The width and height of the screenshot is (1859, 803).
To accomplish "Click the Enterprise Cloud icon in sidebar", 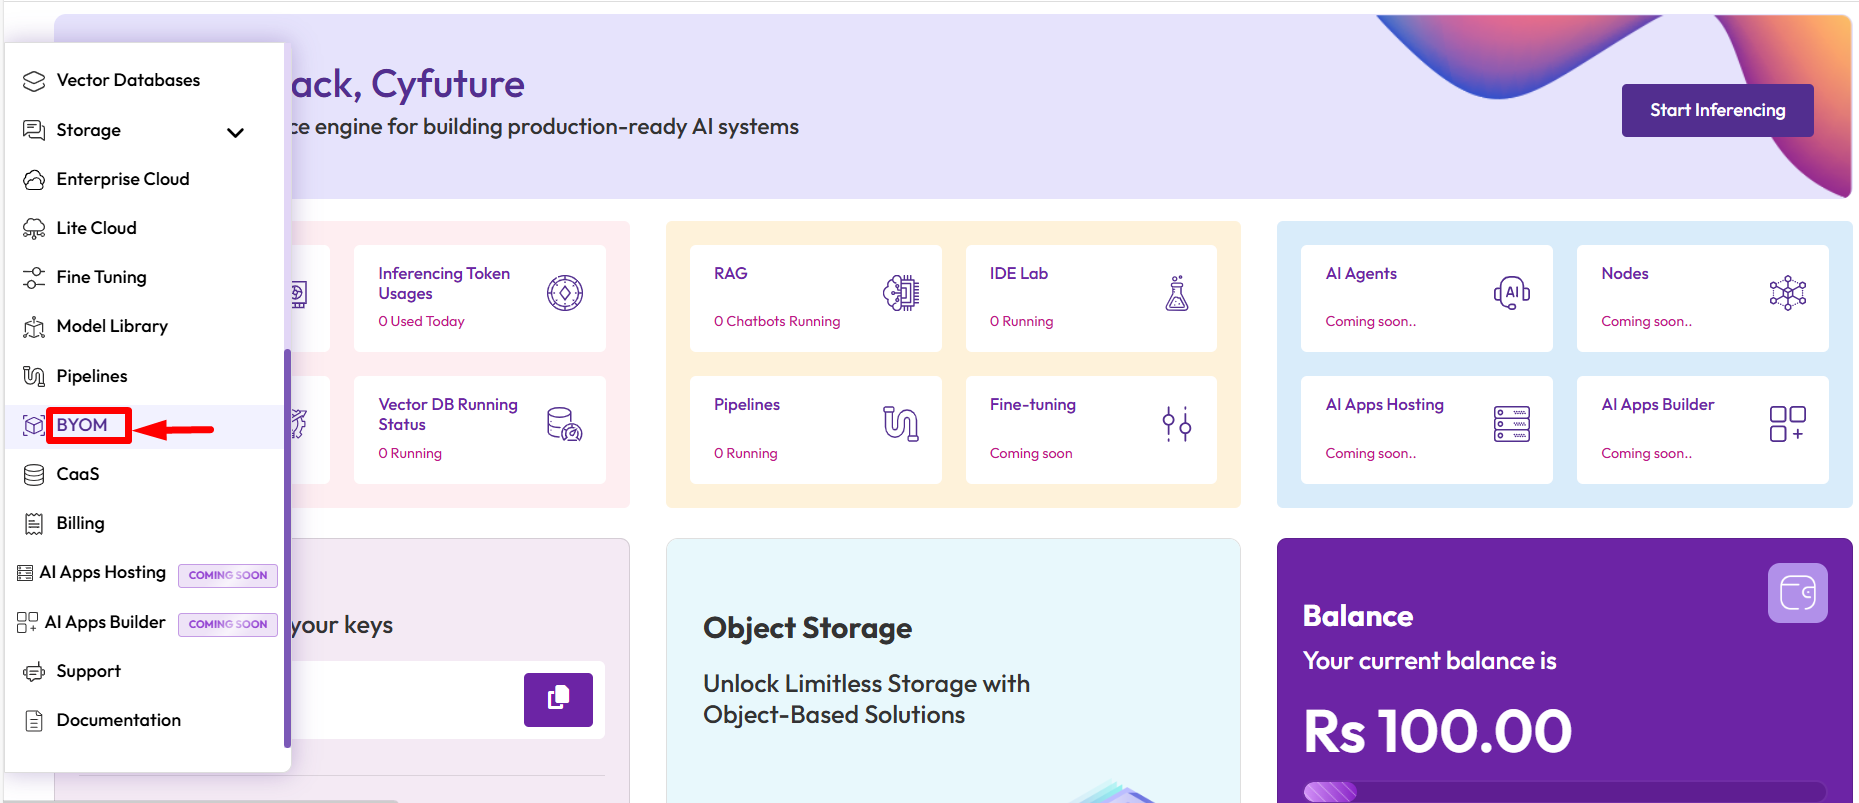I will click(x=34, y=180).
